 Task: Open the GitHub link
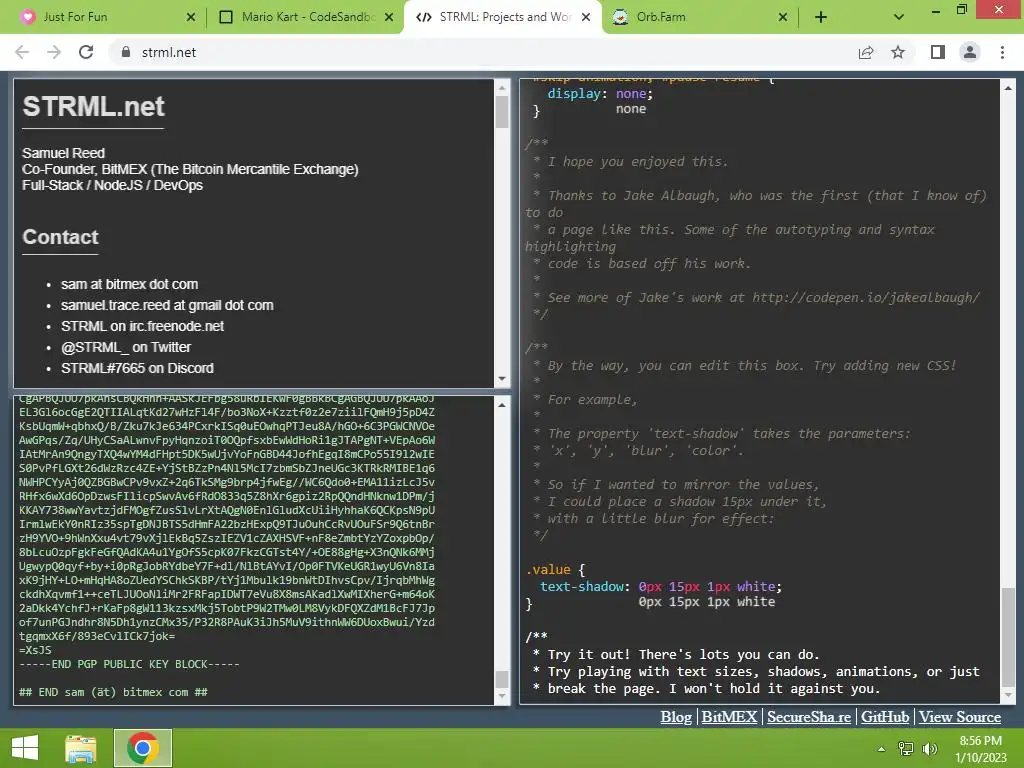click(885, 716)
